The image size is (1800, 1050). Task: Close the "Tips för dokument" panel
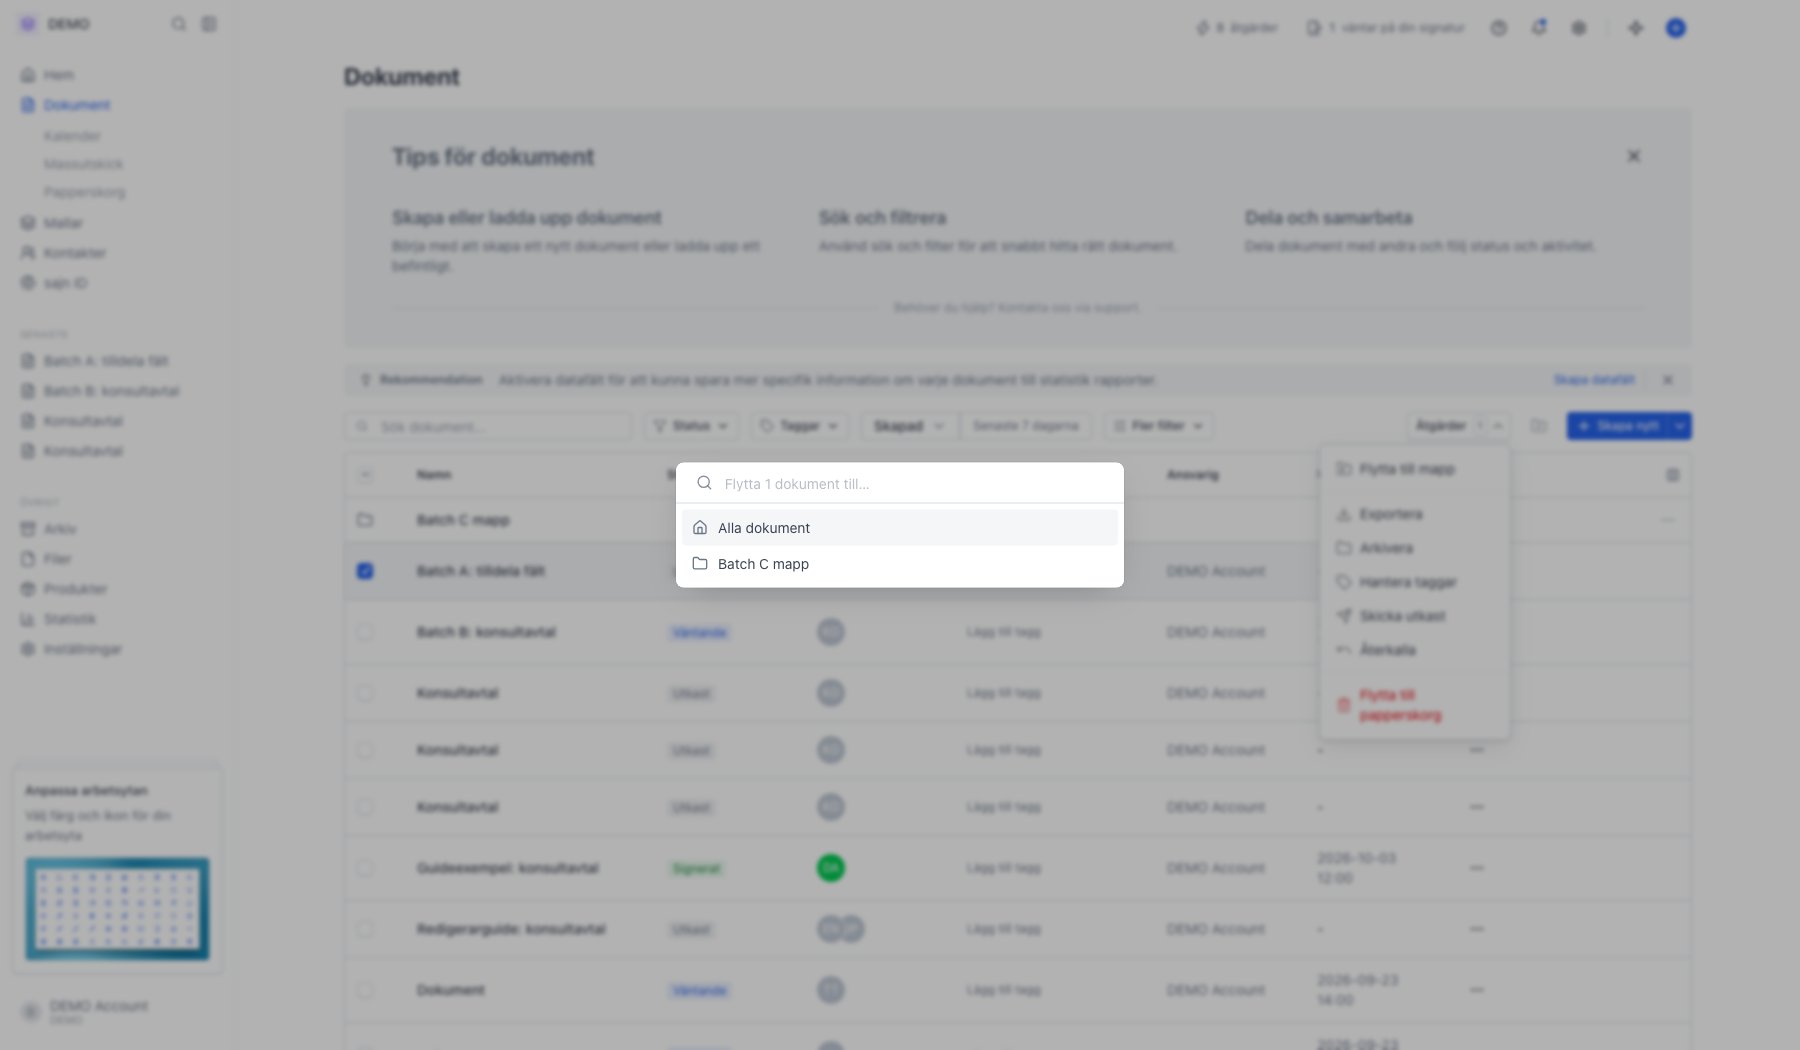[x=1633, y=156]
